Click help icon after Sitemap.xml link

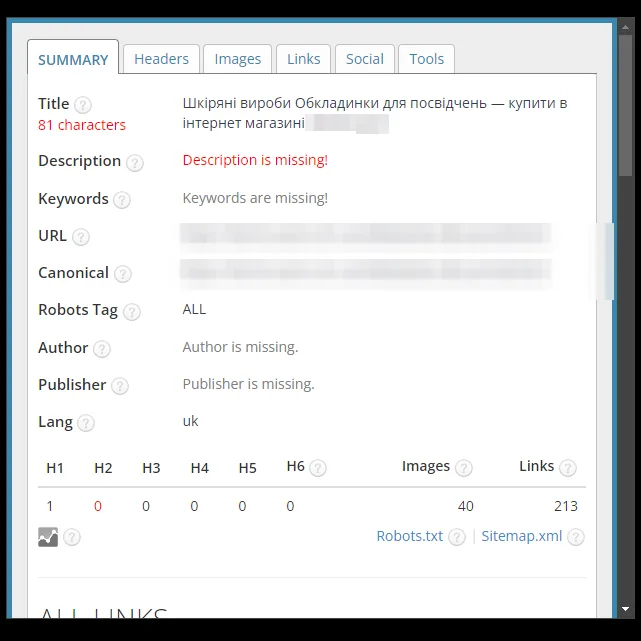[576, 537]
